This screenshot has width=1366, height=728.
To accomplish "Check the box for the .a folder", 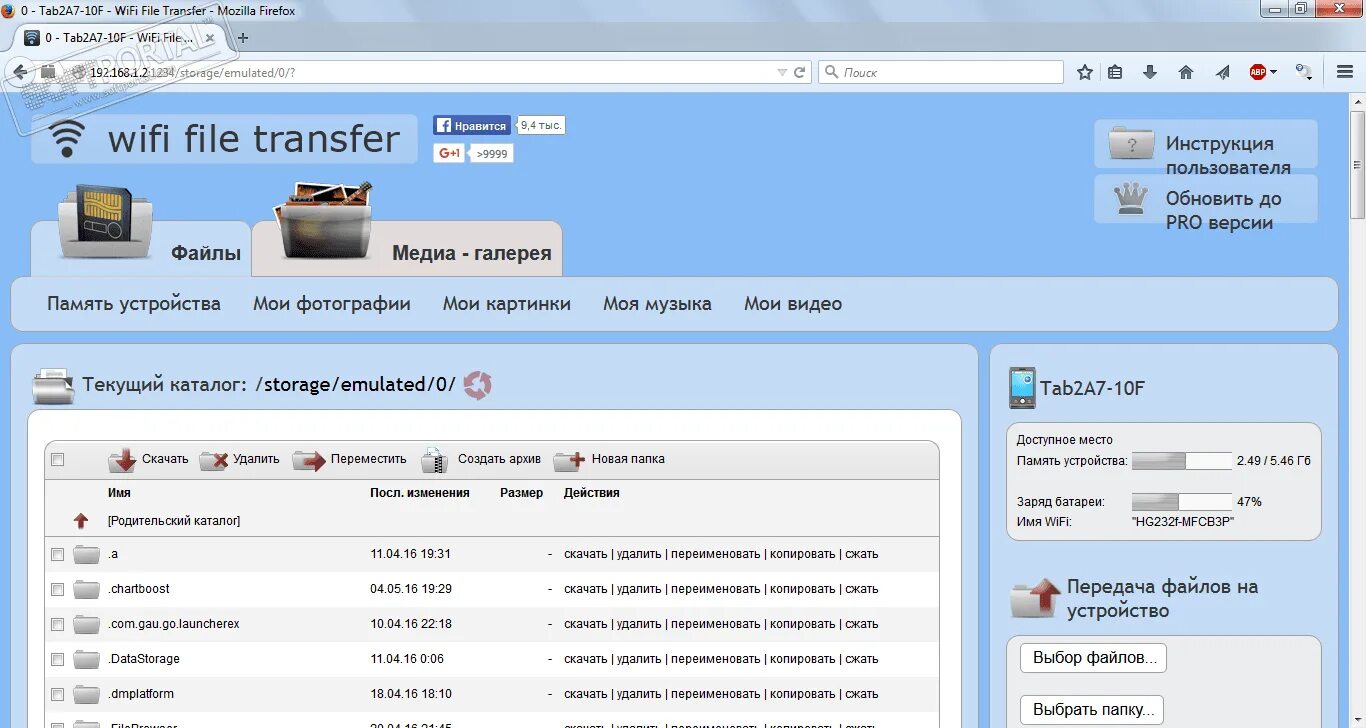I will click(x=58, y=554).
